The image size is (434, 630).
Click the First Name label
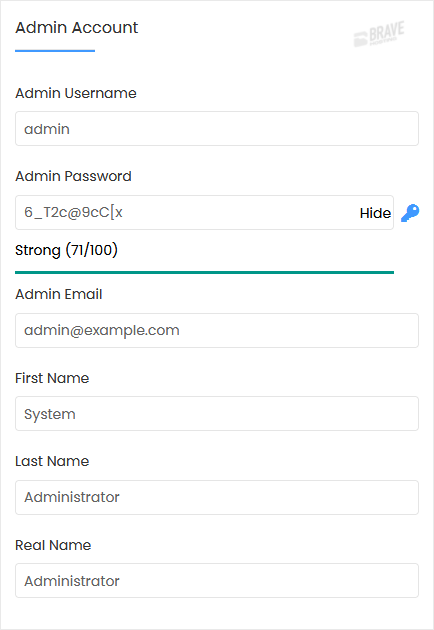point(52,378)
